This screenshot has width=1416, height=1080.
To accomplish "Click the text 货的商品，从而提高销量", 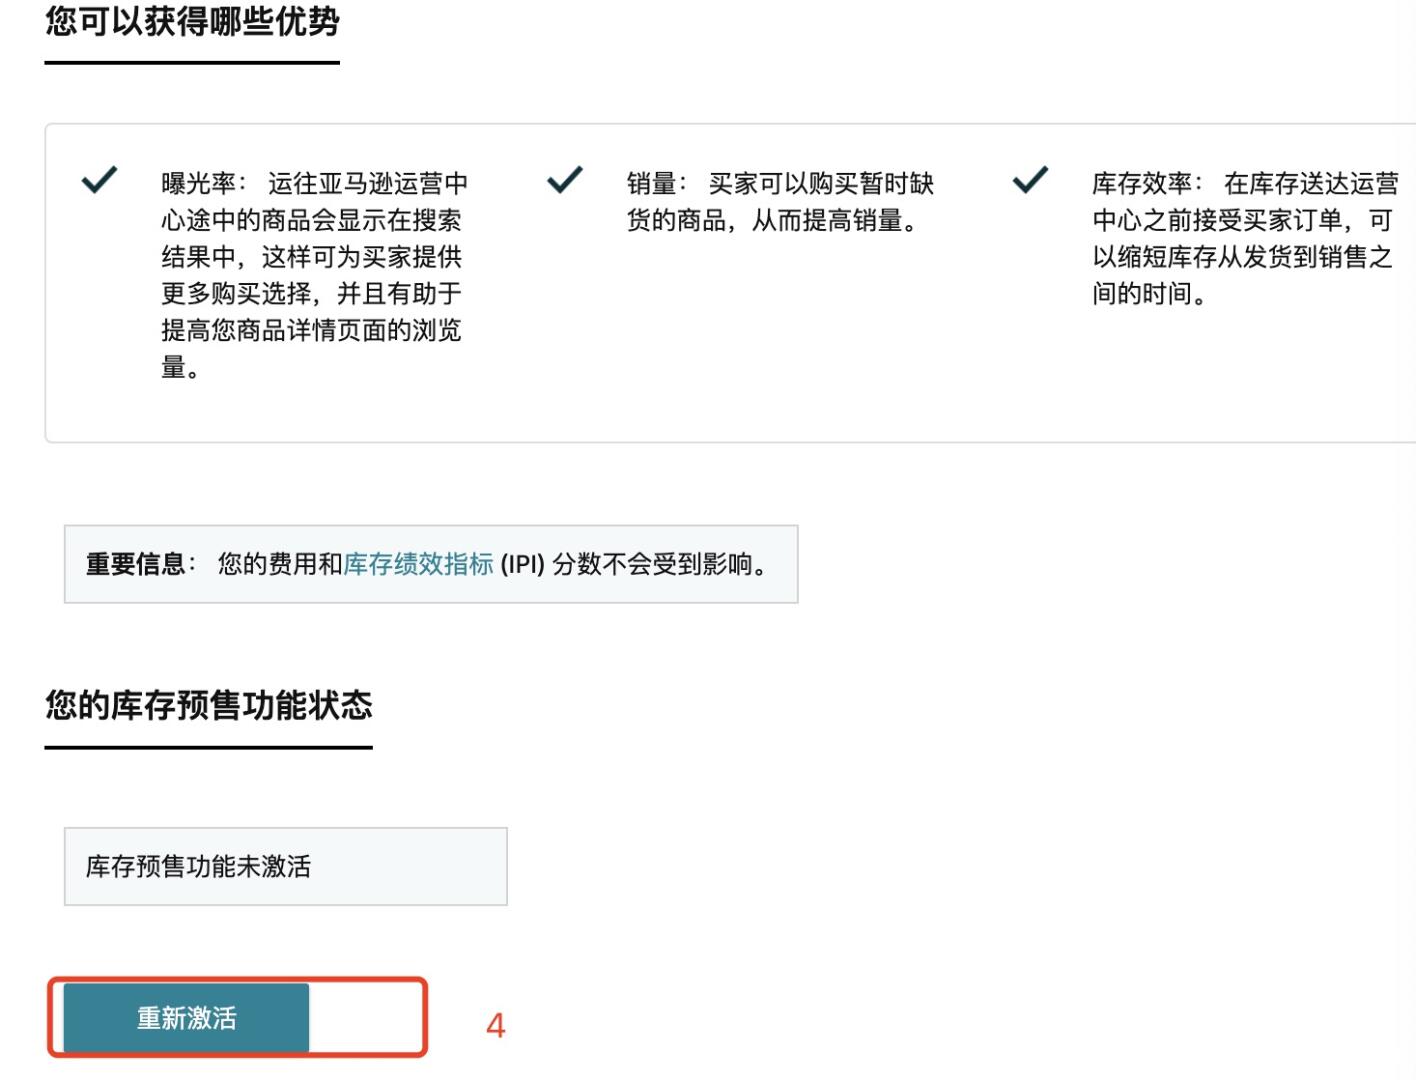I will [771, 220].
